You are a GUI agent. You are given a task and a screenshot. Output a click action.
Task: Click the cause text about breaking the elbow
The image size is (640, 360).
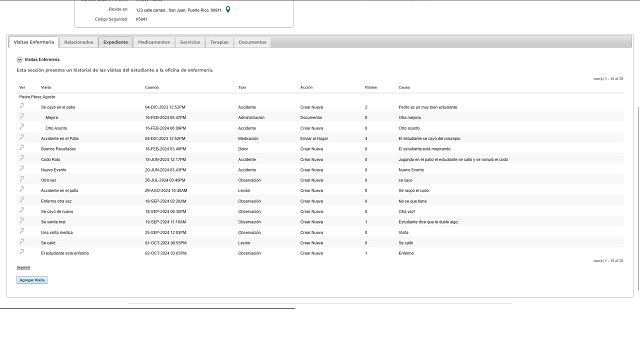tap(453, 160)
